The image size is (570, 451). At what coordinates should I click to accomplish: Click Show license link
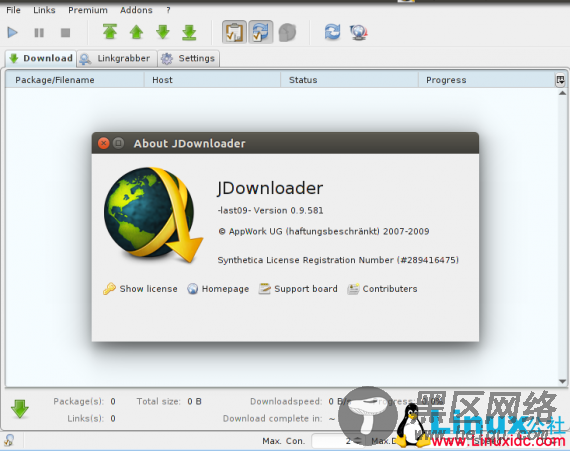coord(148,289)
